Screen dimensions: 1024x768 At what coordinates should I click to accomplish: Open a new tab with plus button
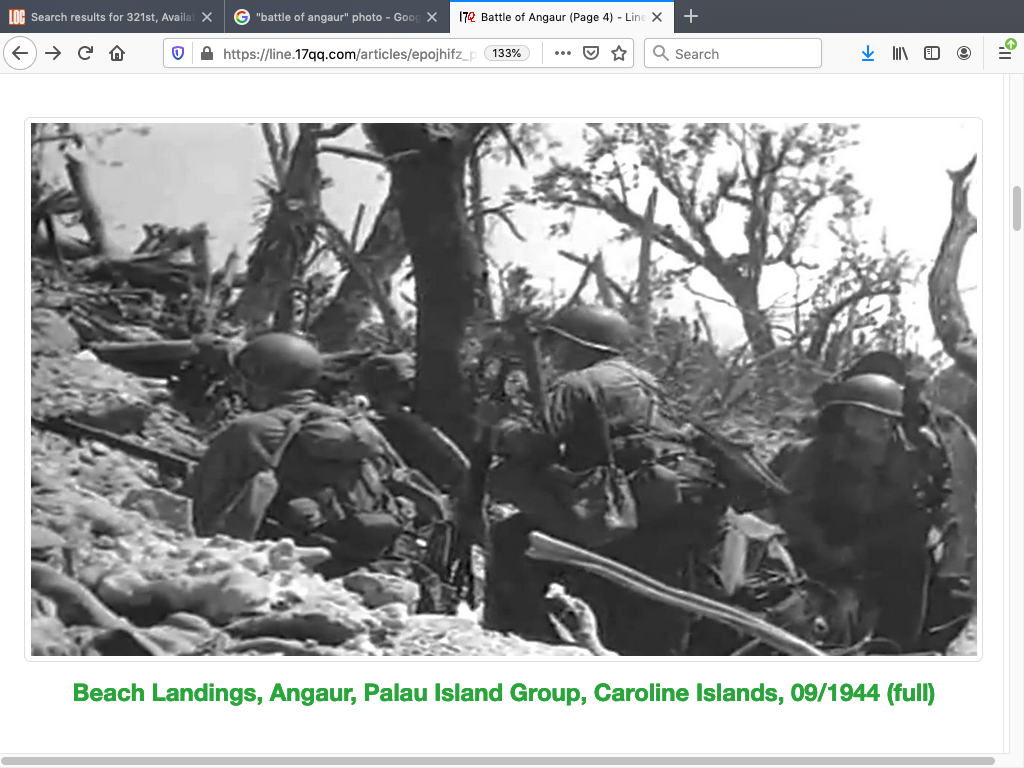point(691,17)
